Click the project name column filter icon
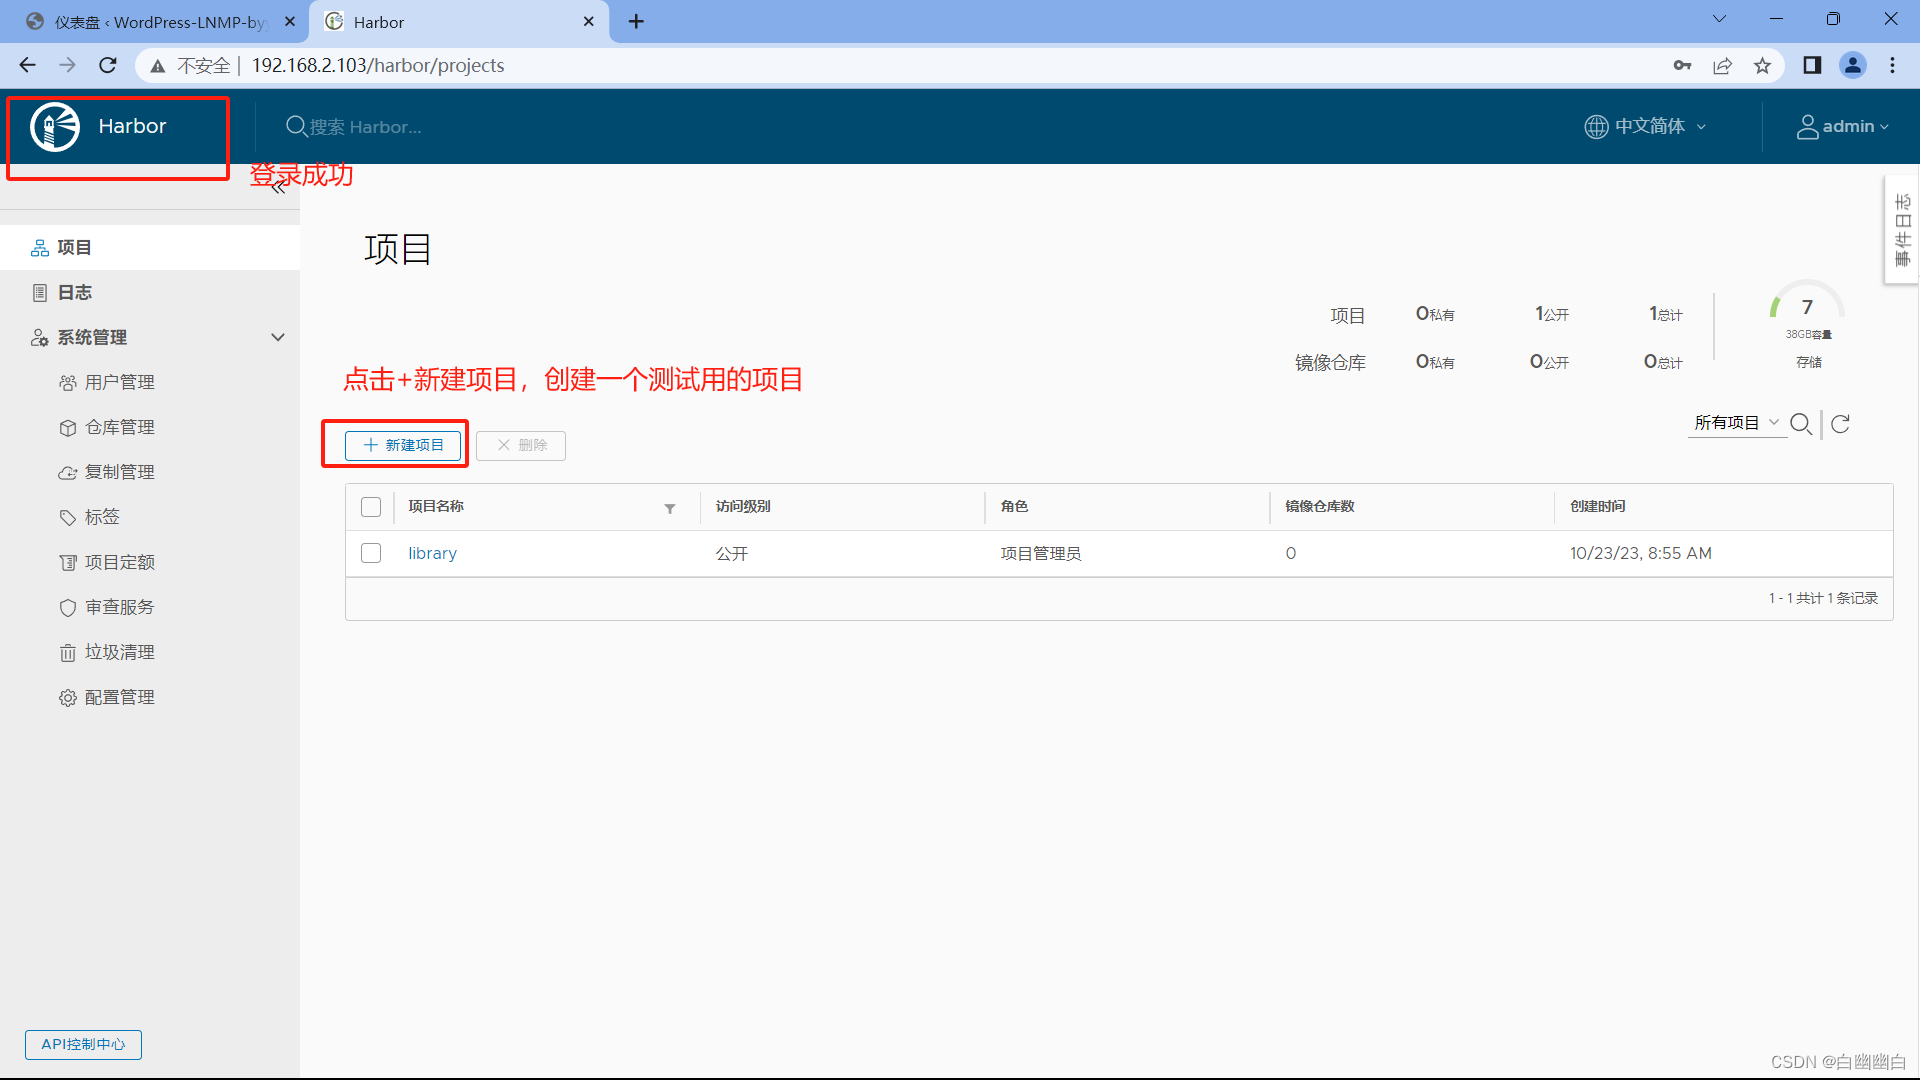Viewport: 1920px width, 1080px height. (x=670, y=508)
